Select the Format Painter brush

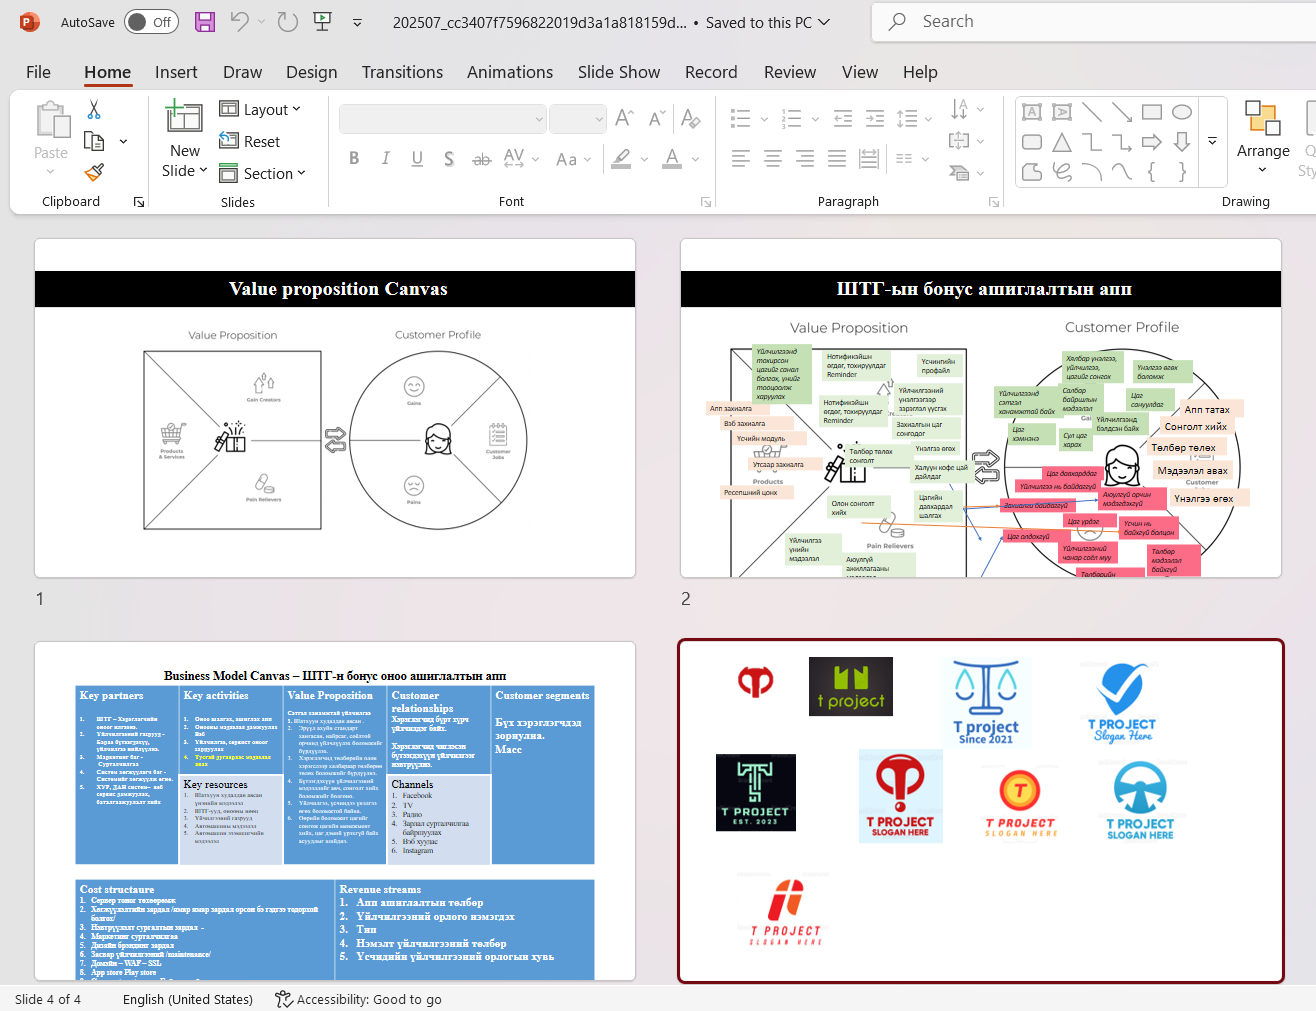tap(95, 173)
